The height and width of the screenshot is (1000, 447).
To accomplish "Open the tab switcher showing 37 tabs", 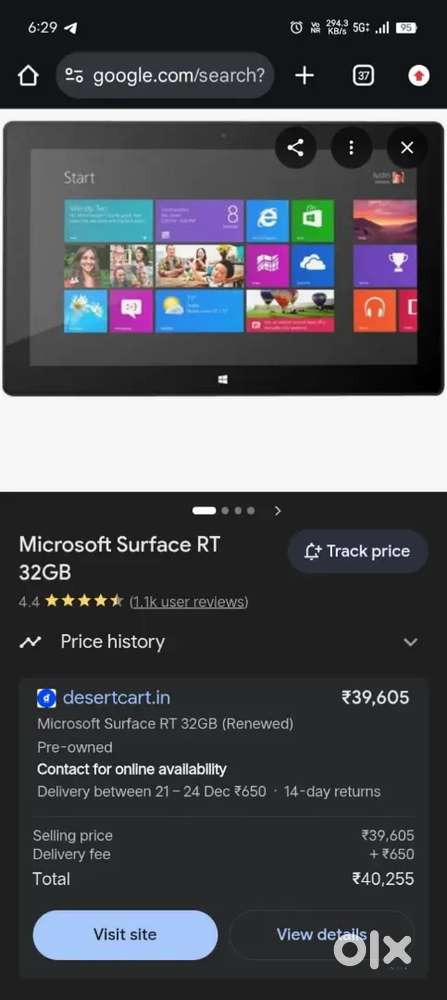I will coord(362,76).
